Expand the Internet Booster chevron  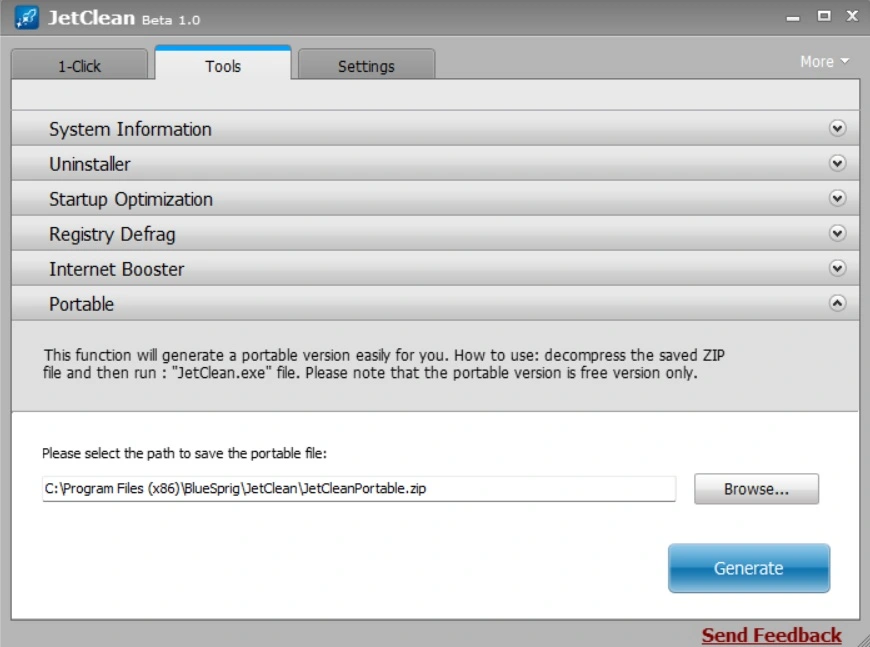coord(837,268)
